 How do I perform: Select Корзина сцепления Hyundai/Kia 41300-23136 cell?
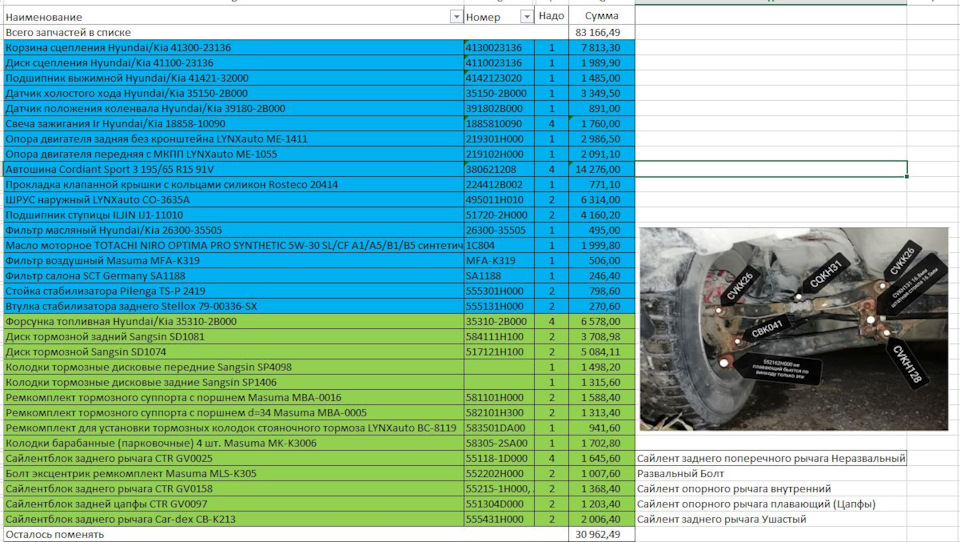(233, 48)
